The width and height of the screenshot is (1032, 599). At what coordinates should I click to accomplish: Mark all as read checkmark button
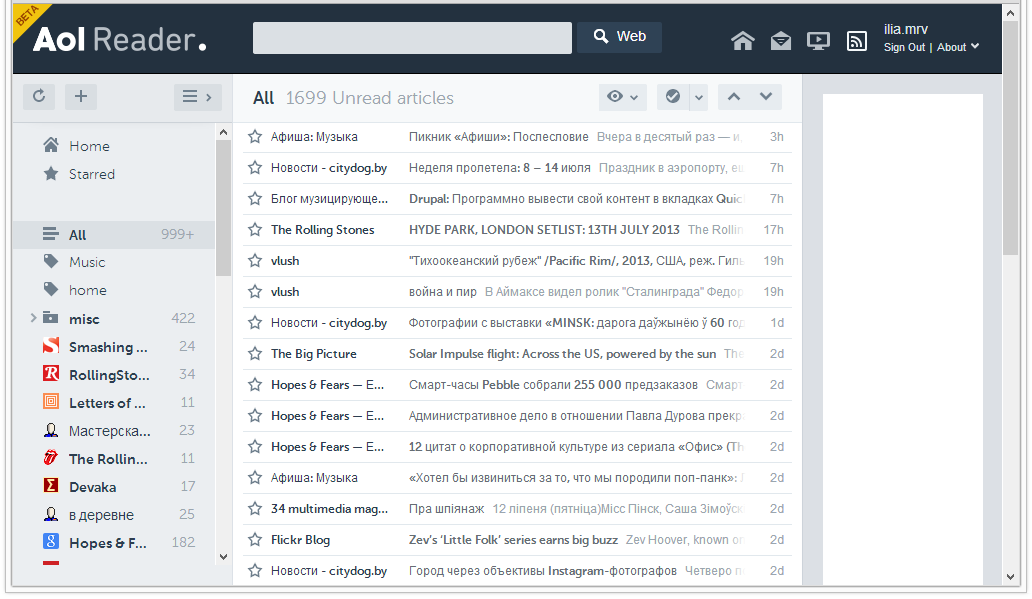click(673, 97)
